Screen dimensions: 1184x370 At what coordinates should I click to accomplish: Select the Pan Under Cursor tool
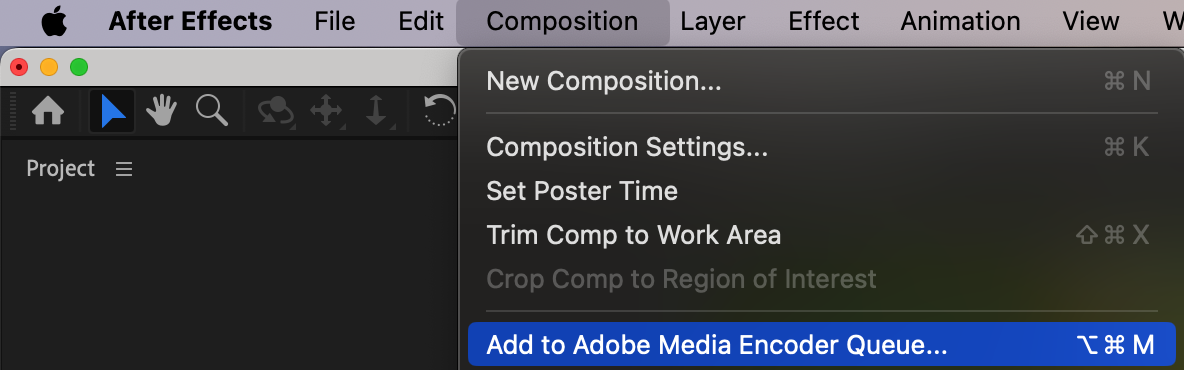(326, 112)
